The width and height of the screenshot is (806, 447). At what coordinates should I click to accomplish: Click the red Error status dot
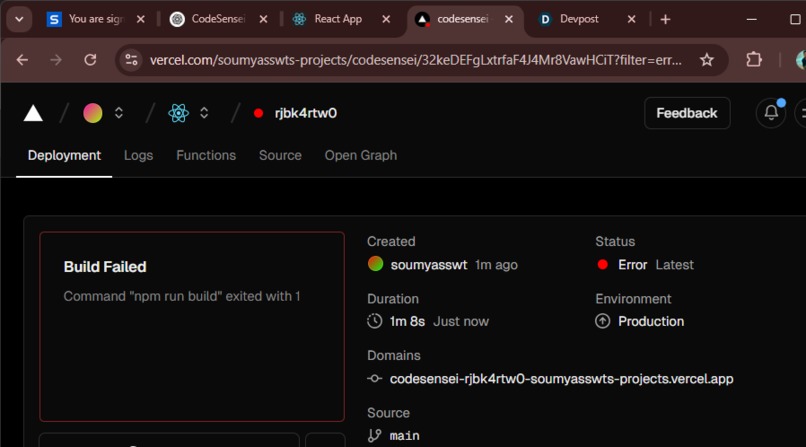click(x=603, y=265)
